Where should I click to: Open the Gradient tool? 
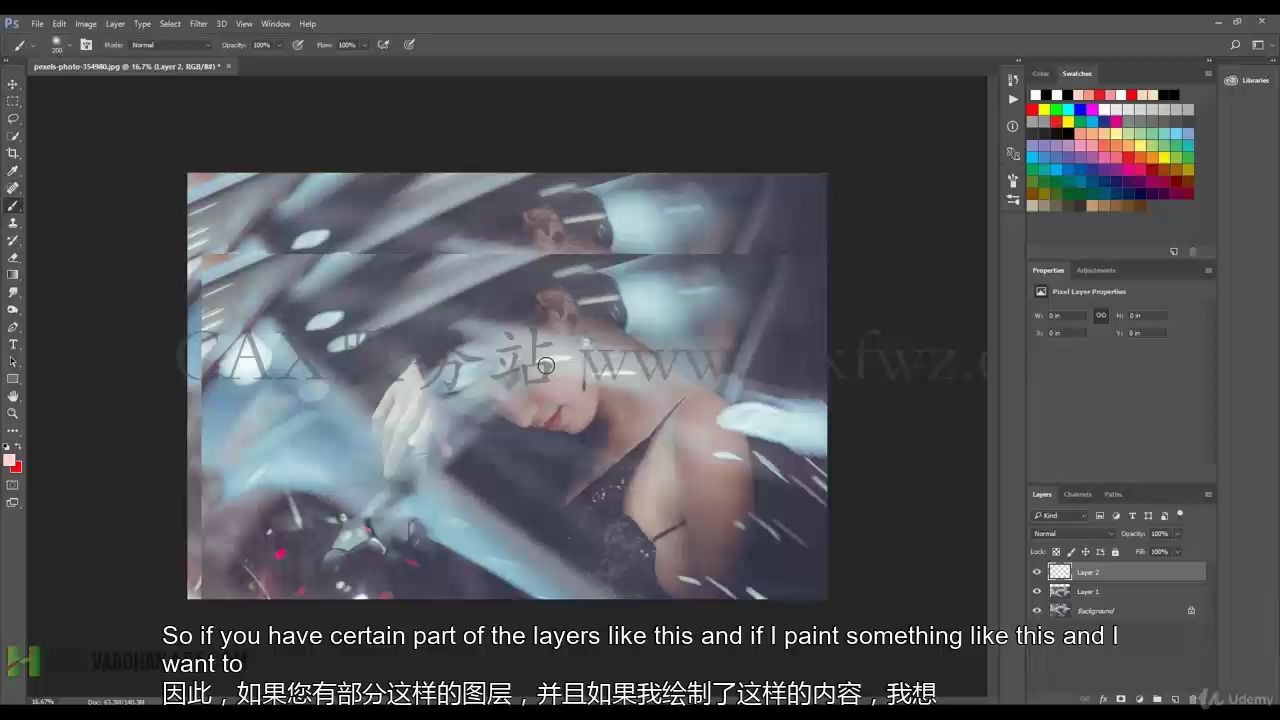point(13,276)
